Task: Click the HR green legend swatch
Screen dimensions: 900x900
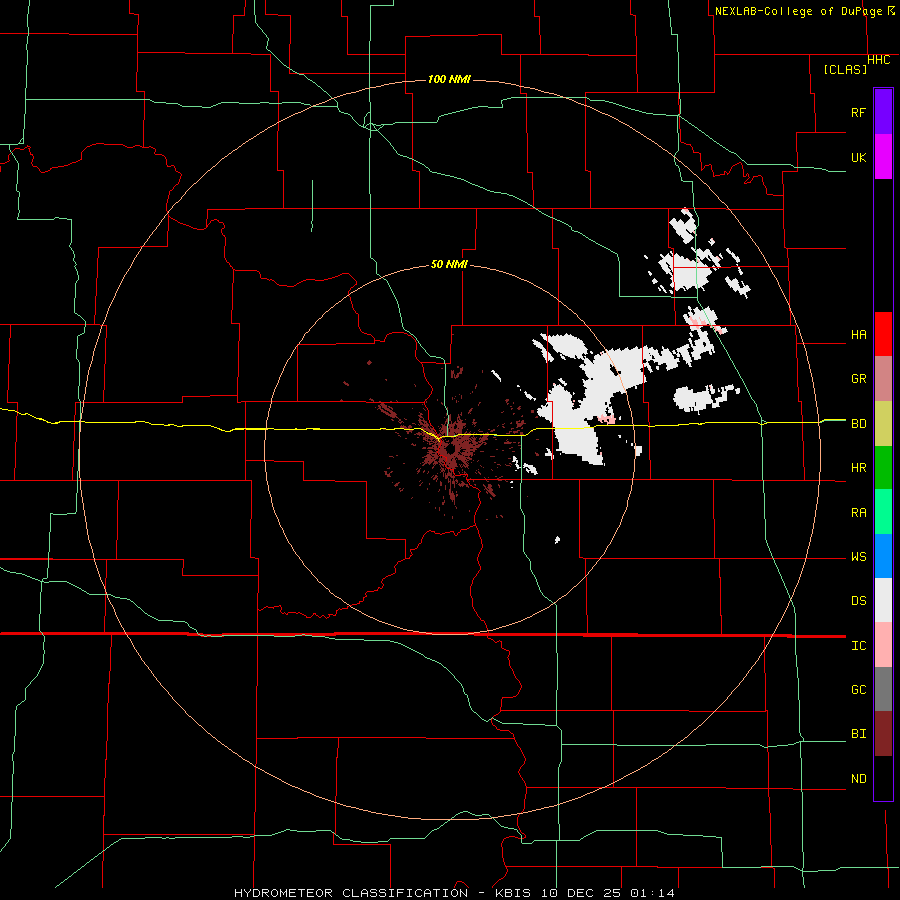Action: 883,468
